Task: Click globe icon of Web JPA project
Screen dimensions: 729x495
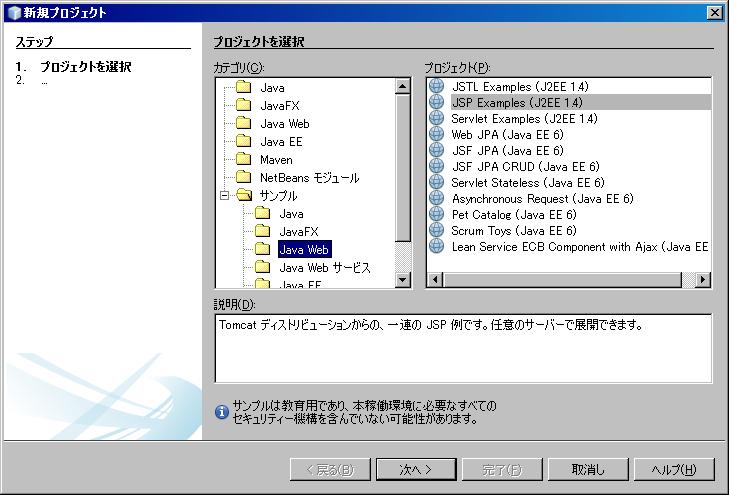Action: (437, 134)
